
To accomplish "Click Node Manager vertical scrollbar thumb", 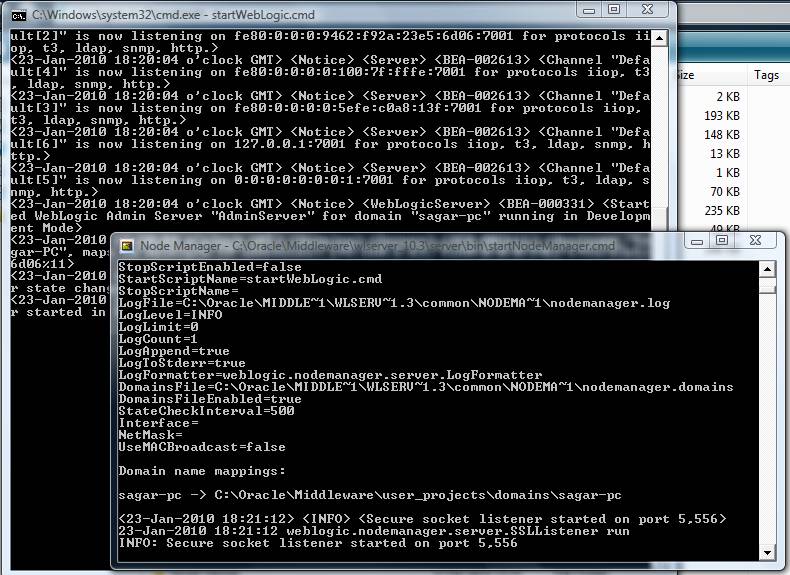I will coord(767,288).
